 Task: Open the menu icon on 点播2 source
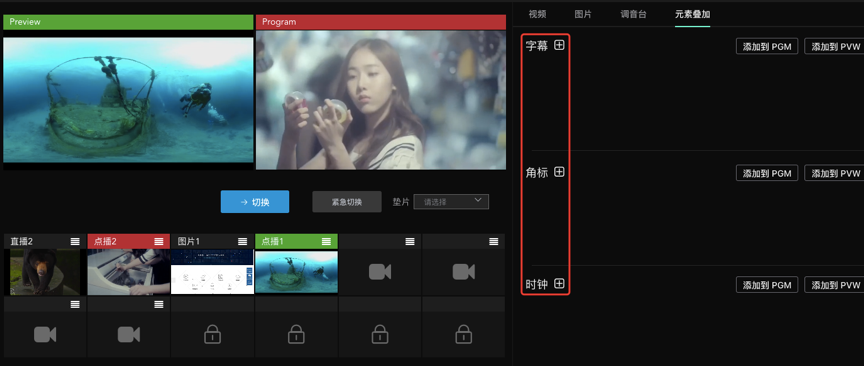(159, 241)
